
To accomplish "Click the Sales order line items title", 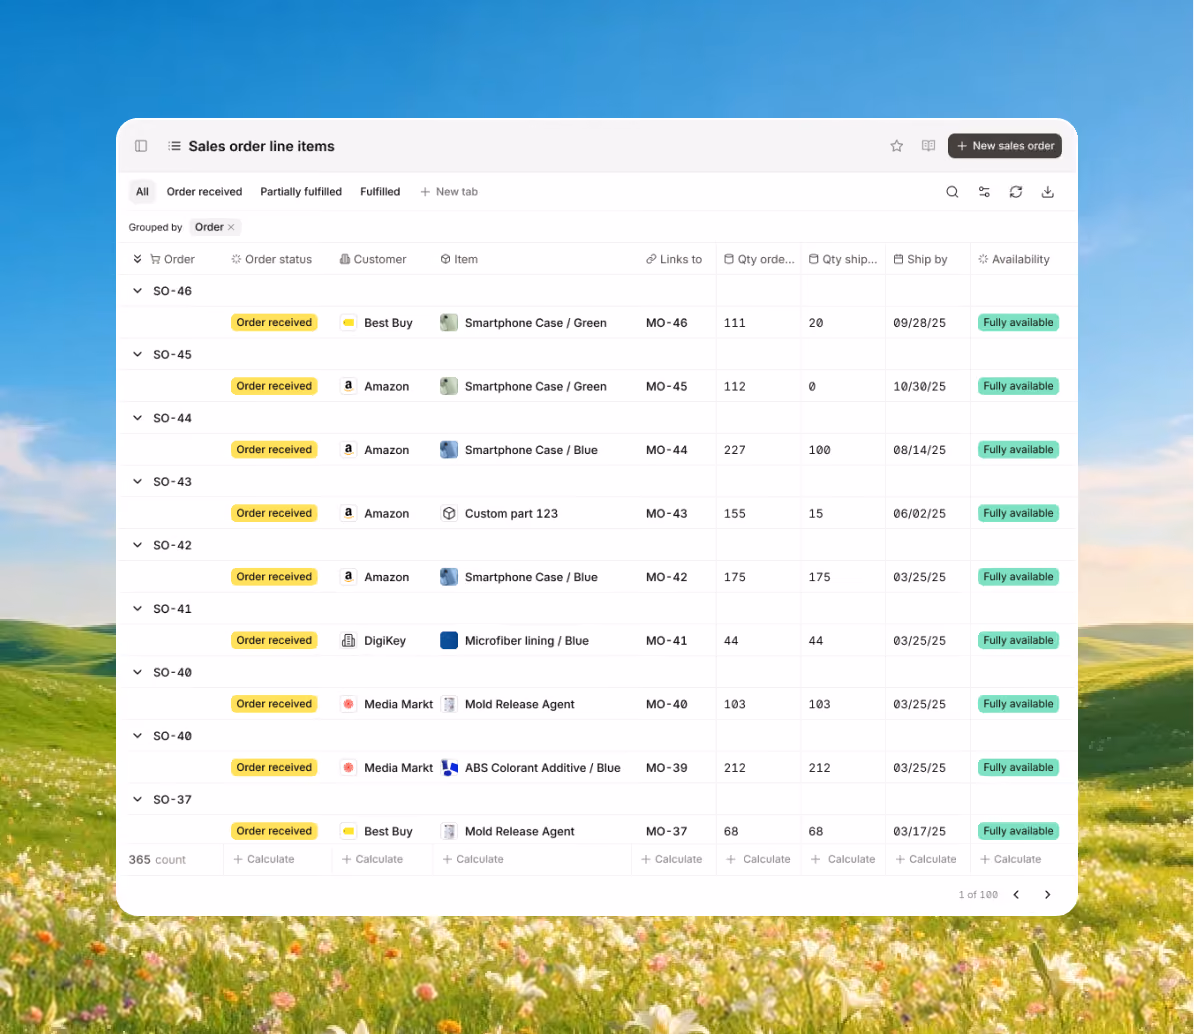I will pos(261,146).
